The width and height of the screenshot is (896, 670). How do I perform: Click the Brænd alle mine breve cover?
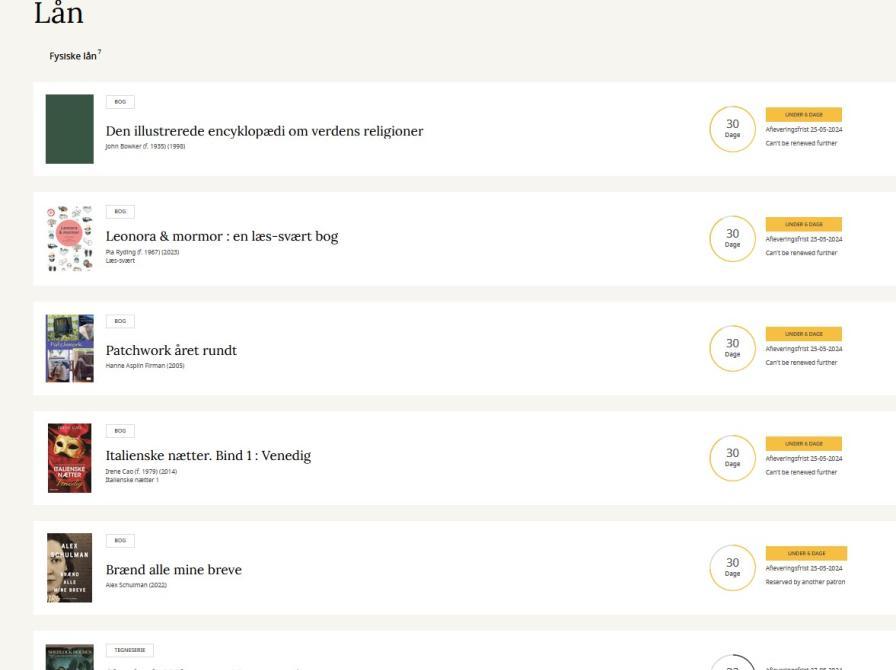[69, 568]
